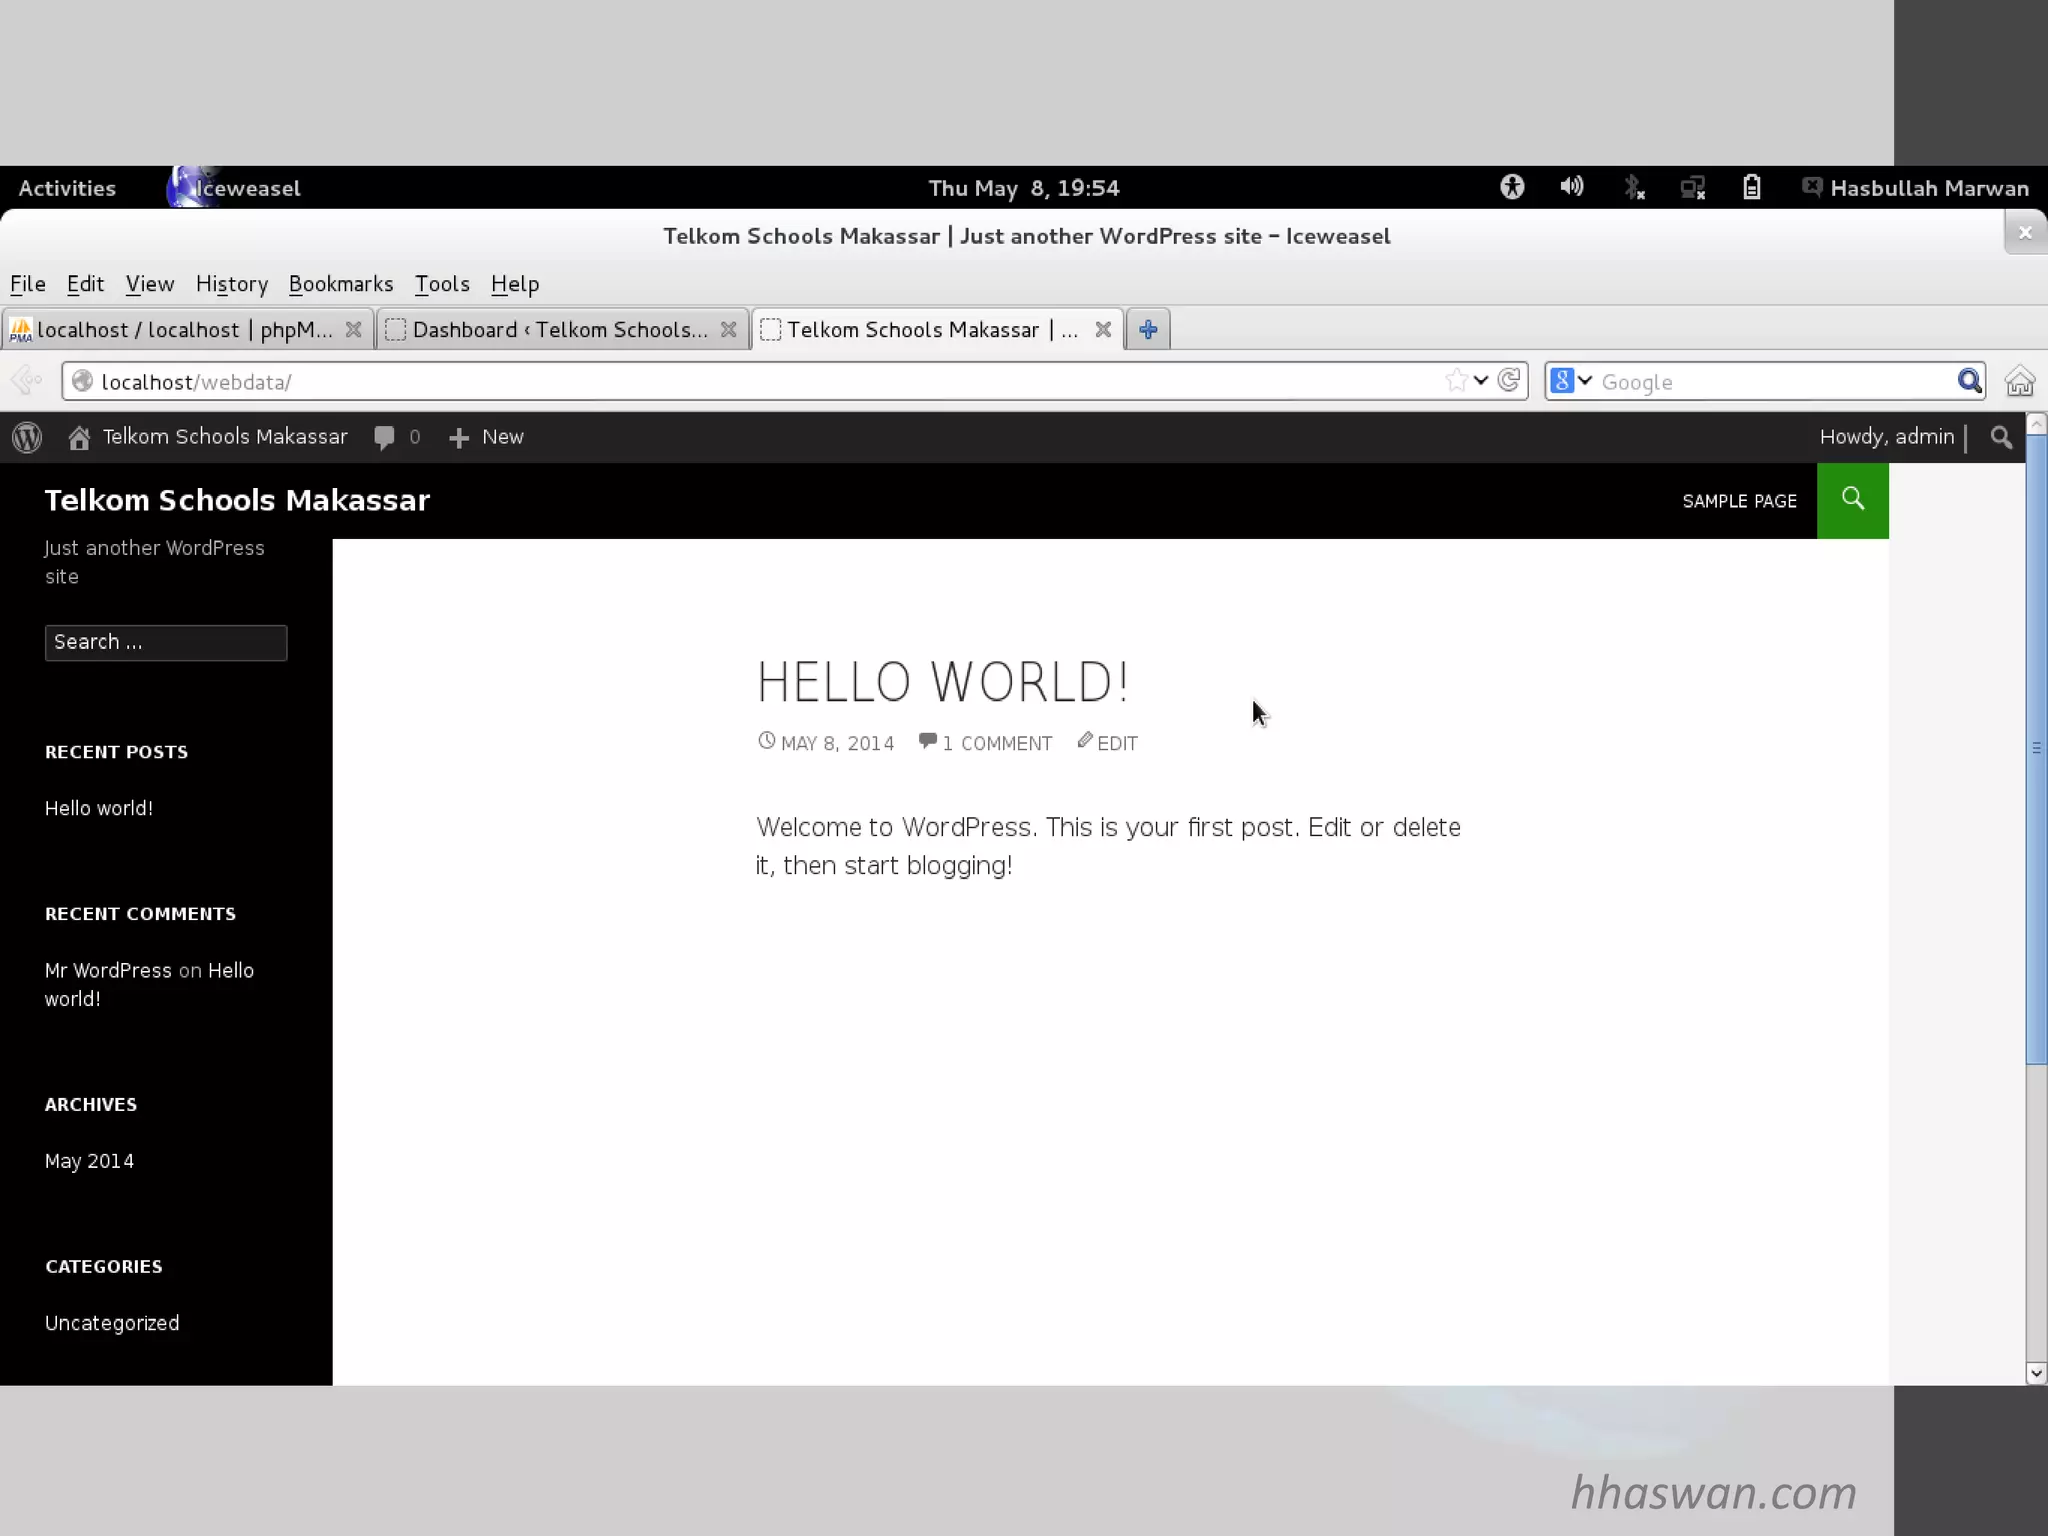The image size is (2048, 1536).
Task: Bookmark page with the star icon
Action: coord(1456,381)
